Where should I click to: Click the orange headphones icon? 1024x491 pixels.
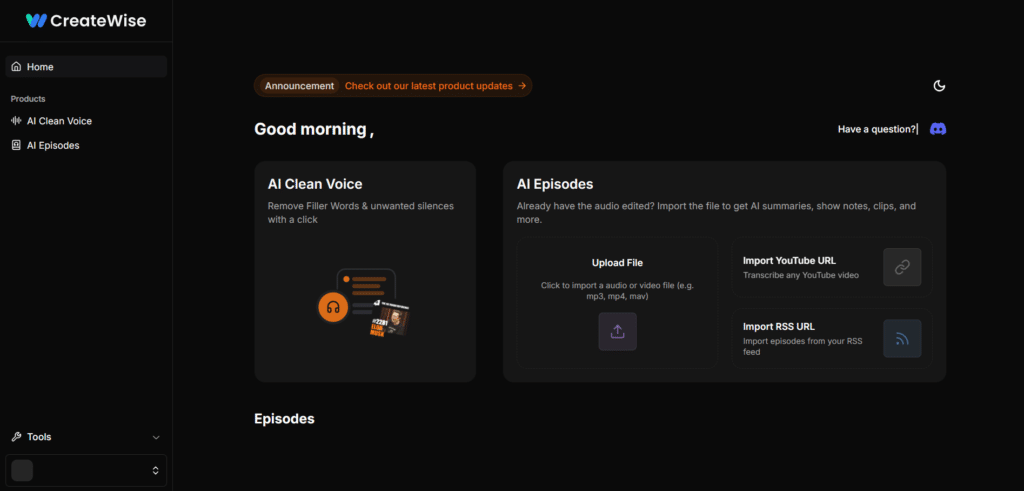tap(334, 307)
